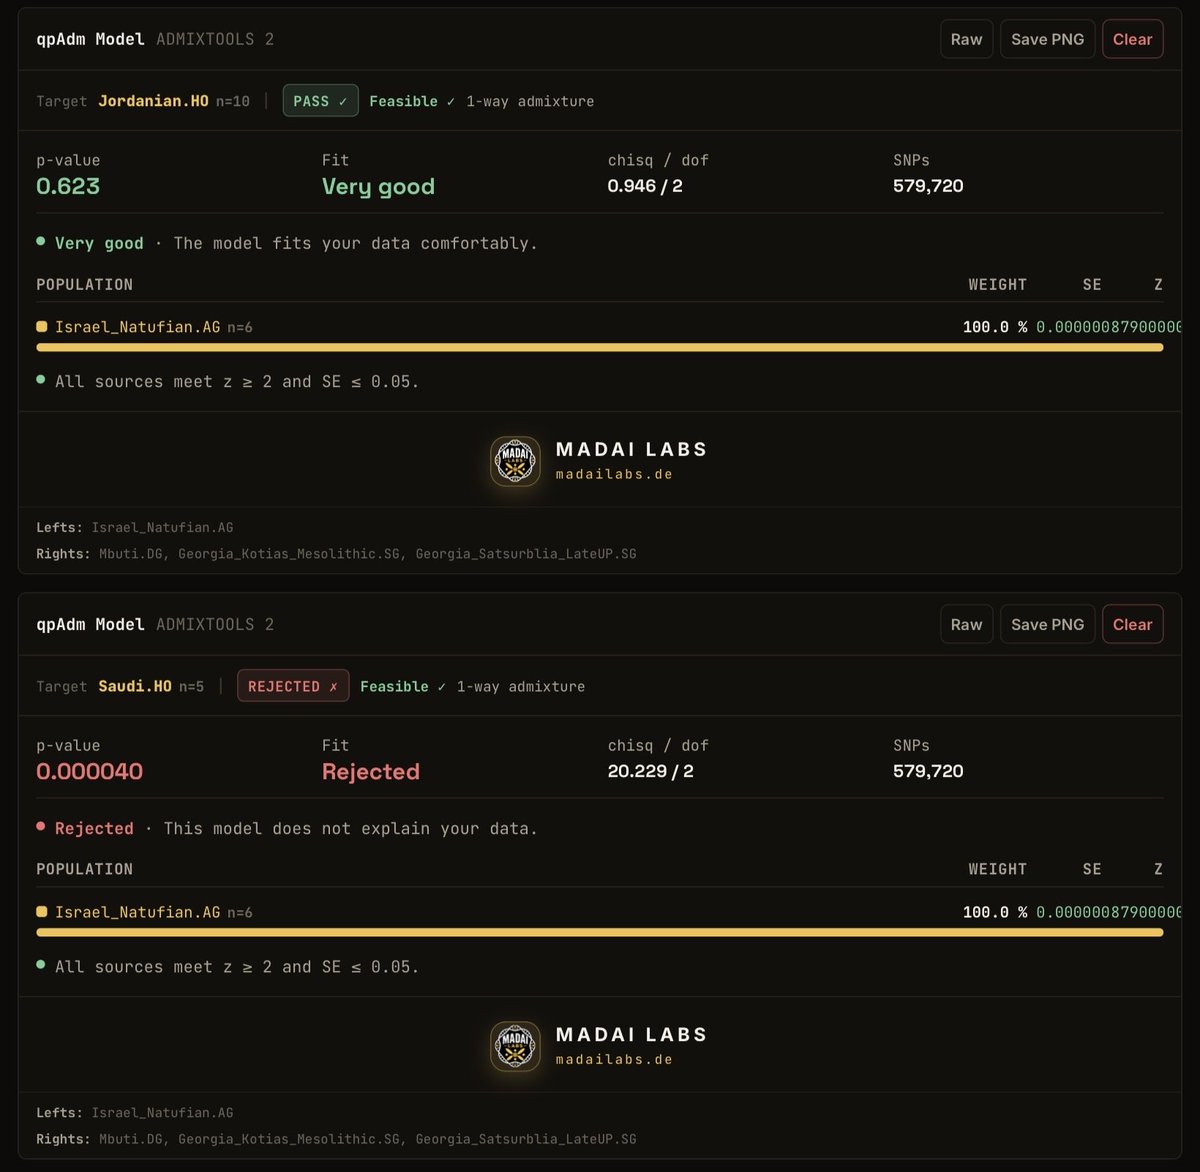Click the Madai Labs logo in Saudi panel

coord(515,1047)
